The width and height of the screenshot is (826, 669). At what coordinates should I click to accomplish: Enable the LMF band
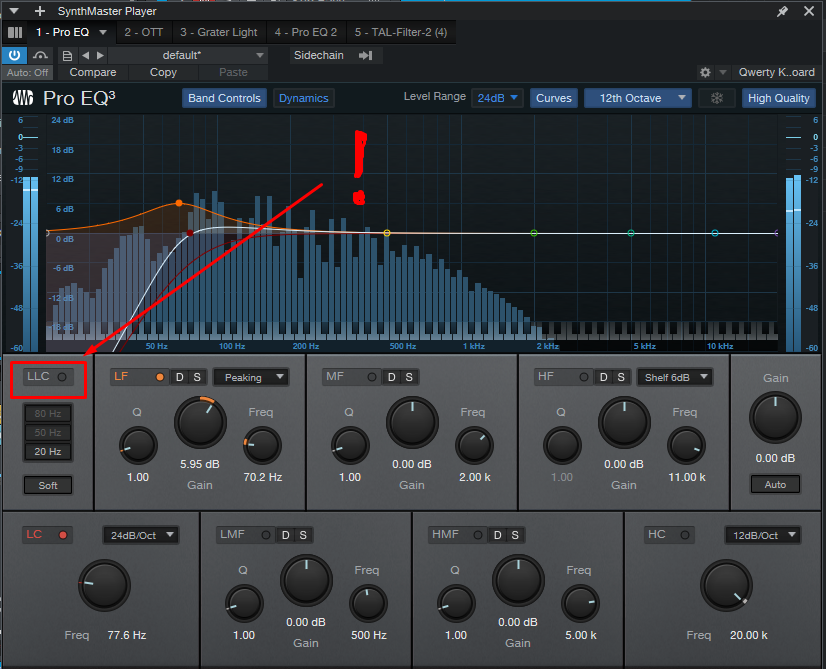tap(266, 535)
